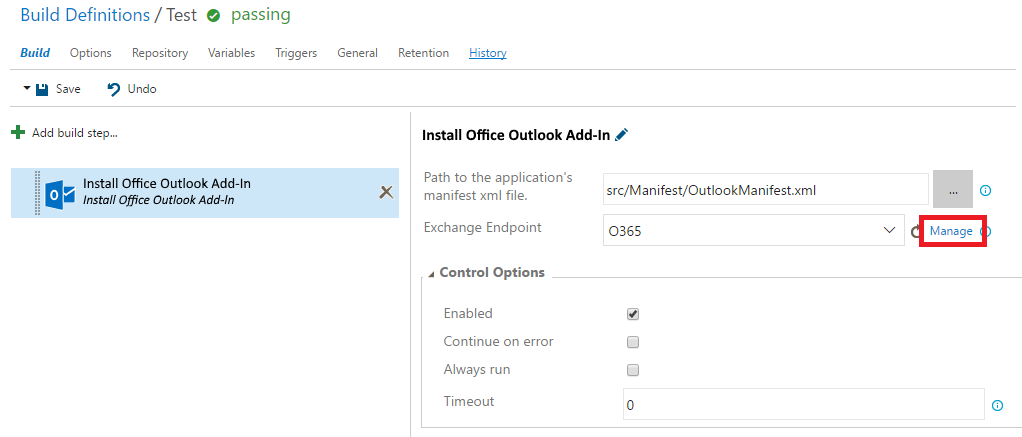1022x437 pixels.
Task: Expand the Save dropdown arrow
Action: click(x=27, y=88)
